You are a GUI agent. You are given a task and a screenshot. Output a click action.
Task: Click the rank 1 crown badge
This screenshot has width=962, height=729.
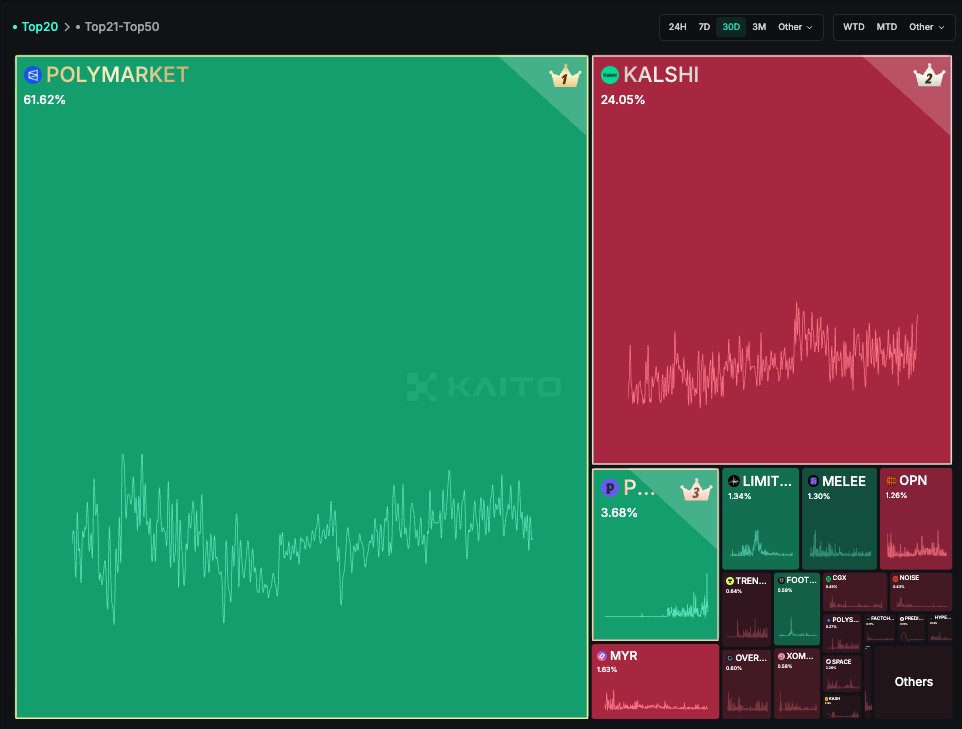564,77
